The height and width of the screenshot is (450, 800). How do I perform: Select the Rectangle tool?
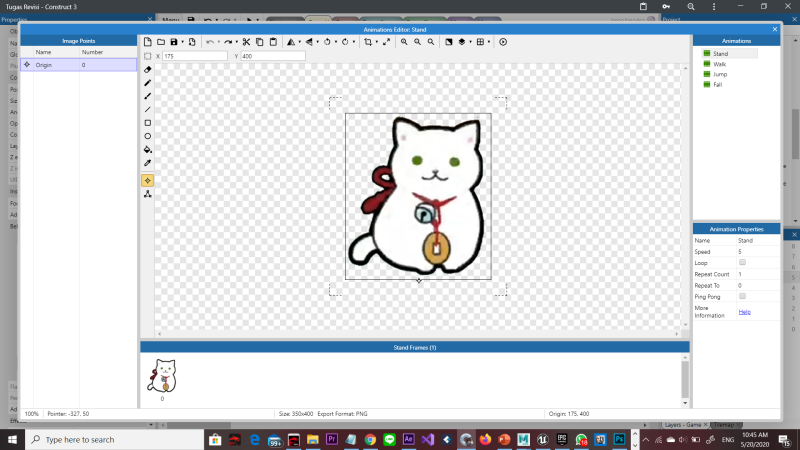click(147, 123)
